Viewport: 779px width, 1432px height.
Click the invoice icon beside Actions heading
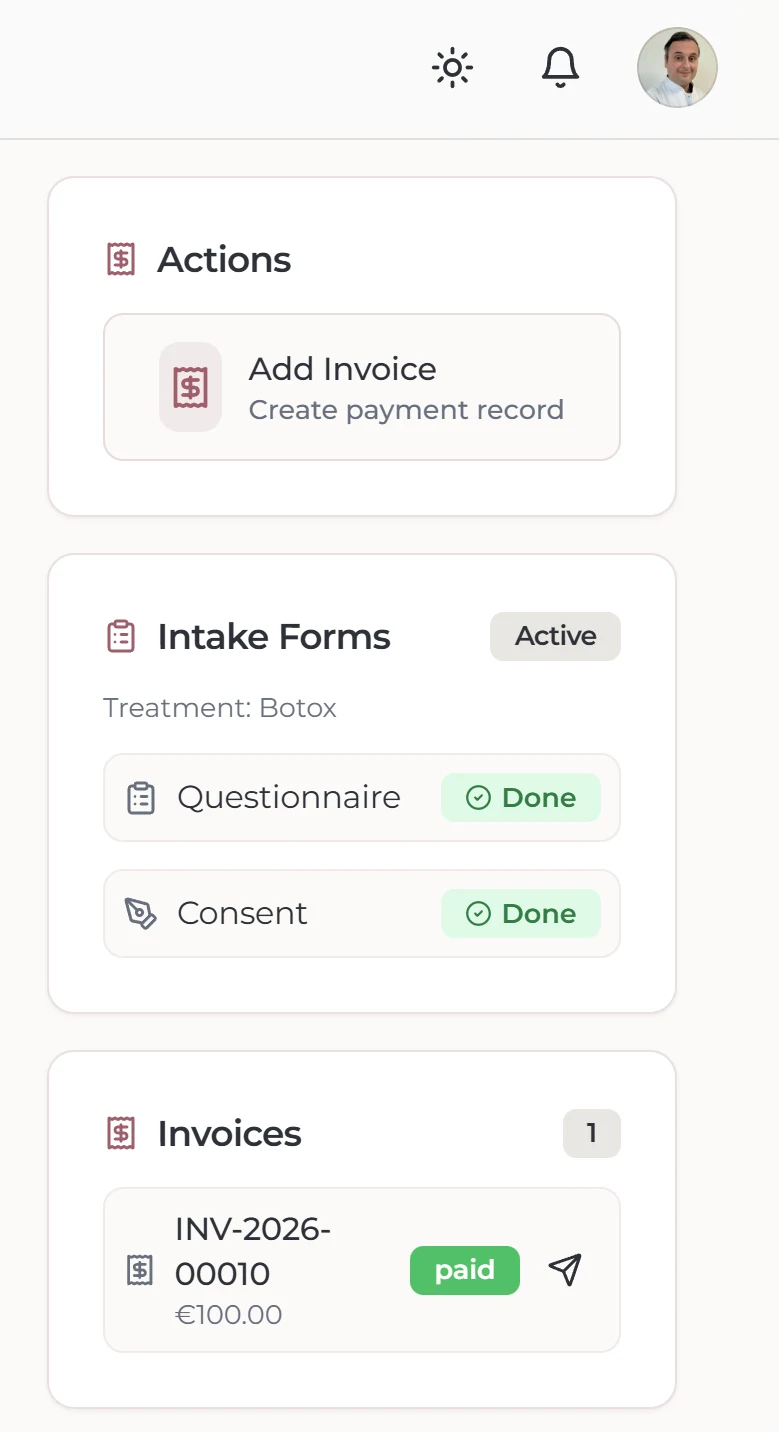tap(120, 258)
